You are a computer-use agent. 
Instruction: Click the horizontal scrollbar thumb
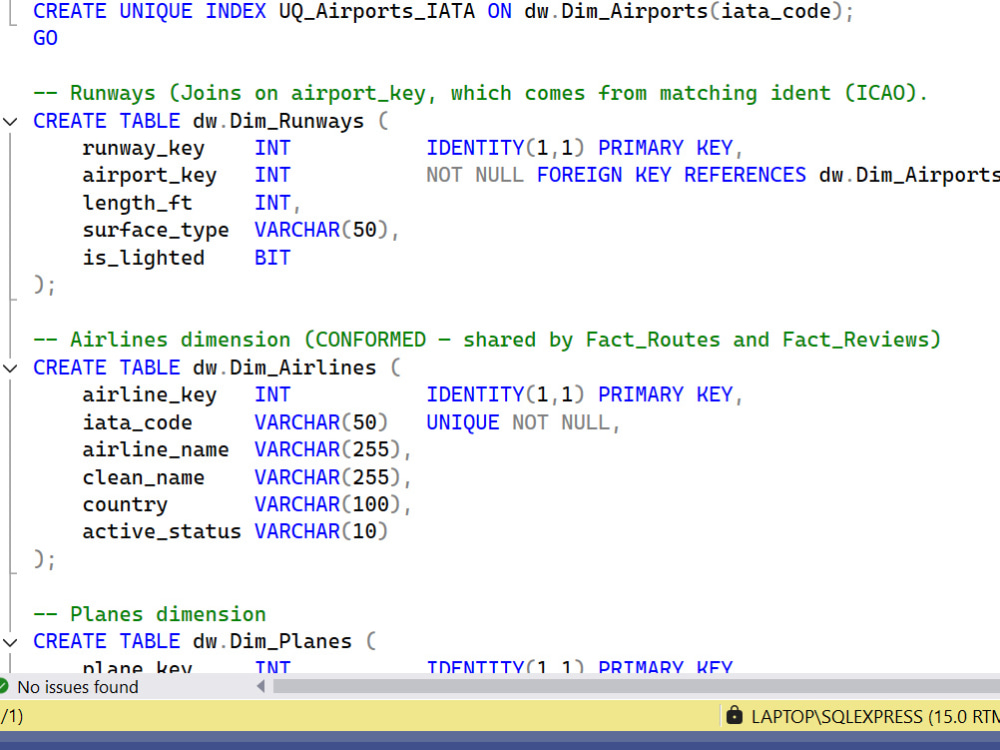[636, 687]
